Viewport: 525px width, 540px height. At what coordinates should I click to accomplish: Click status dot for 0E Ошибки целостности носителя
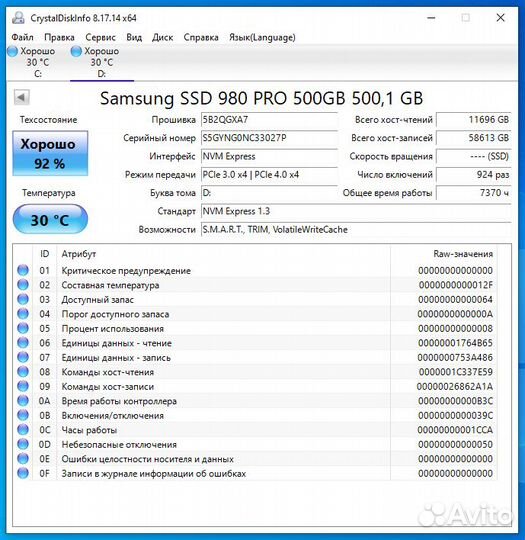23,458
